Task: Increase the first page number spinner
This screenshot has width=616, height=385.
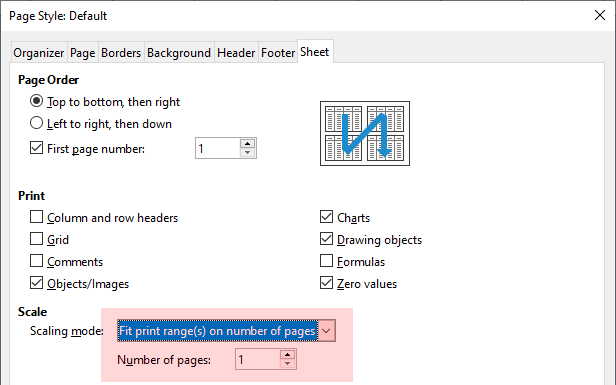Action: [x=248, y=144]
